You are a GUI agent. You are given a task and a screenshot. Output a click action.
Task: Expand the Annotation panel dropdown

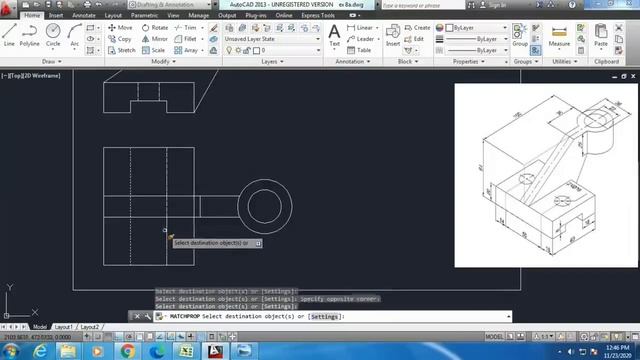[353, 61]
